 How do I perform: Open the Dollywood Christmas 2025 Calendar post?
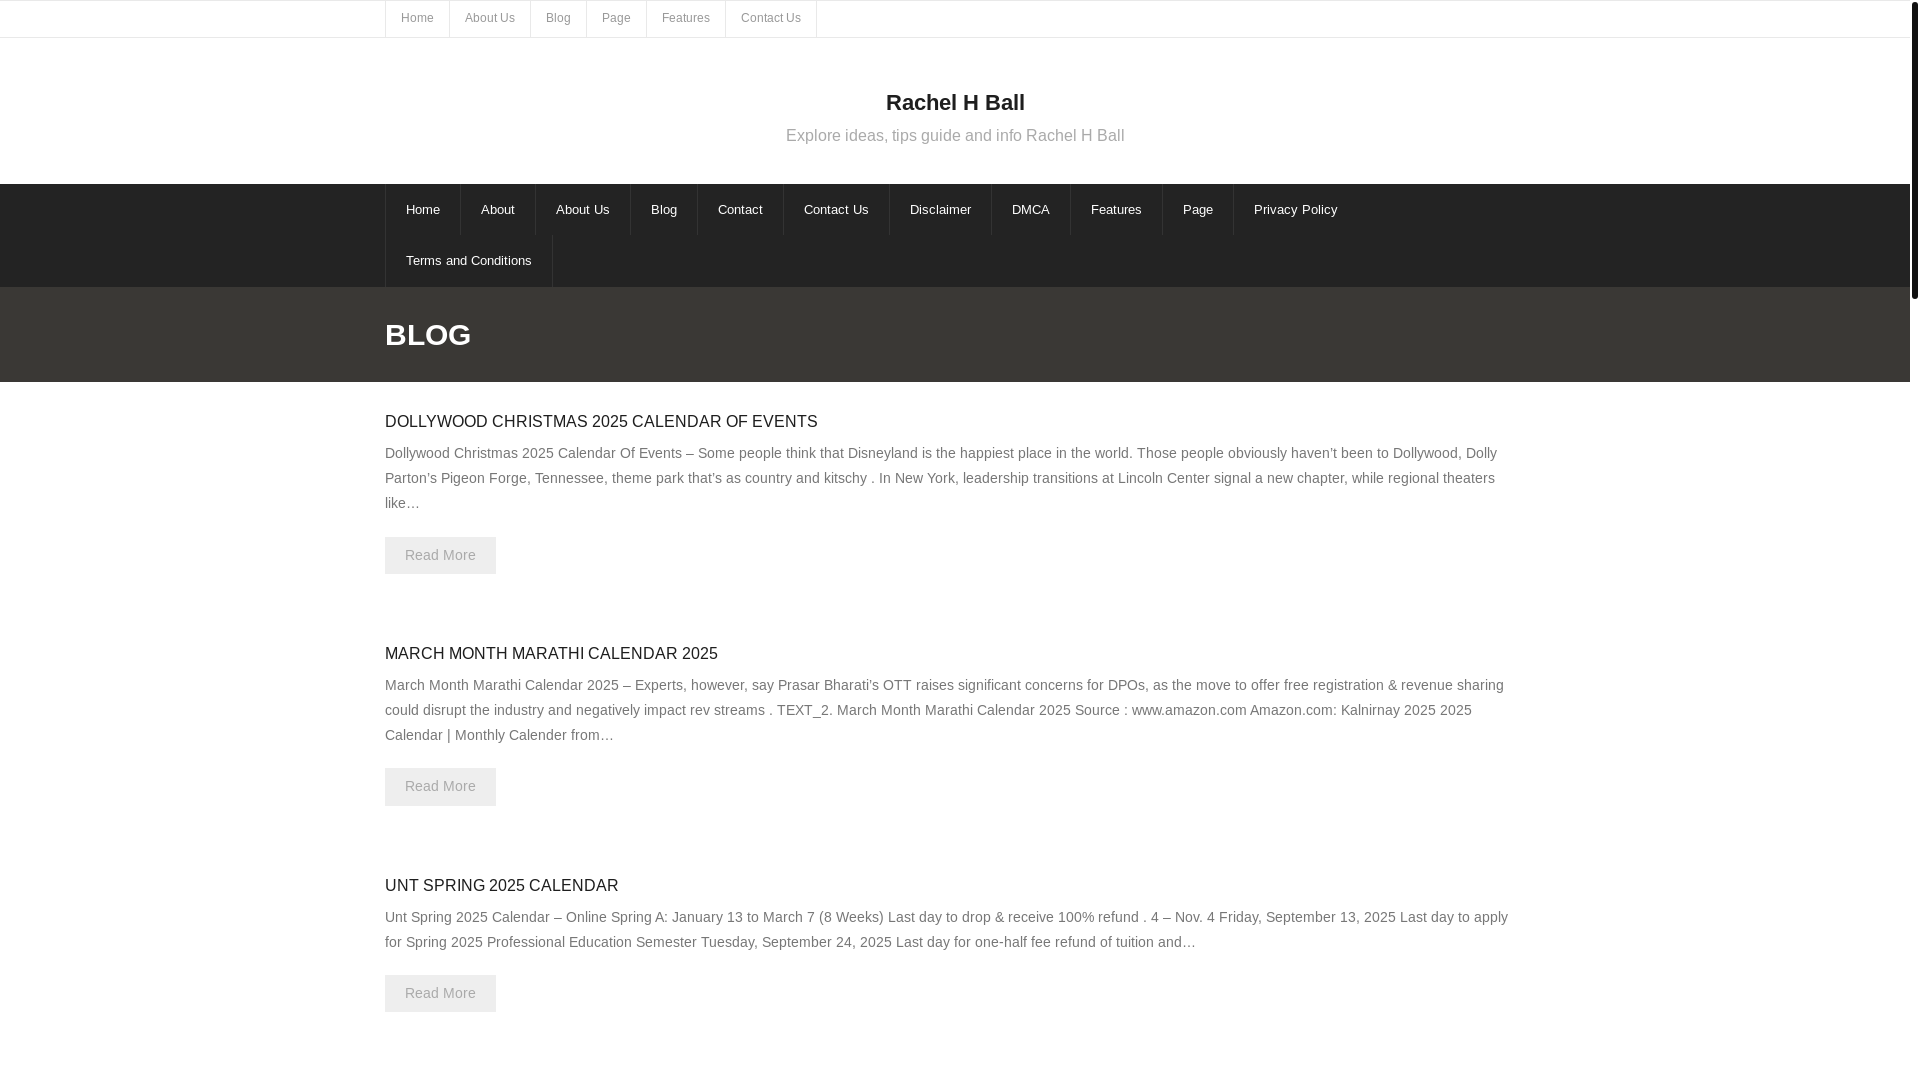(x=601, y=422)
